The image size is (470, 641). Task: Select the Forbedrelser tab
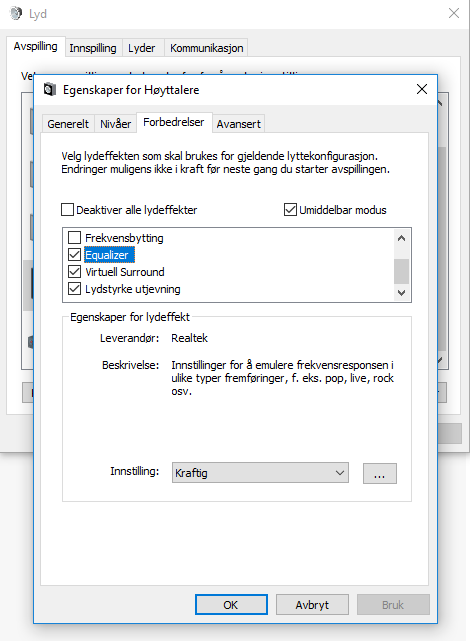click(174, 122)
